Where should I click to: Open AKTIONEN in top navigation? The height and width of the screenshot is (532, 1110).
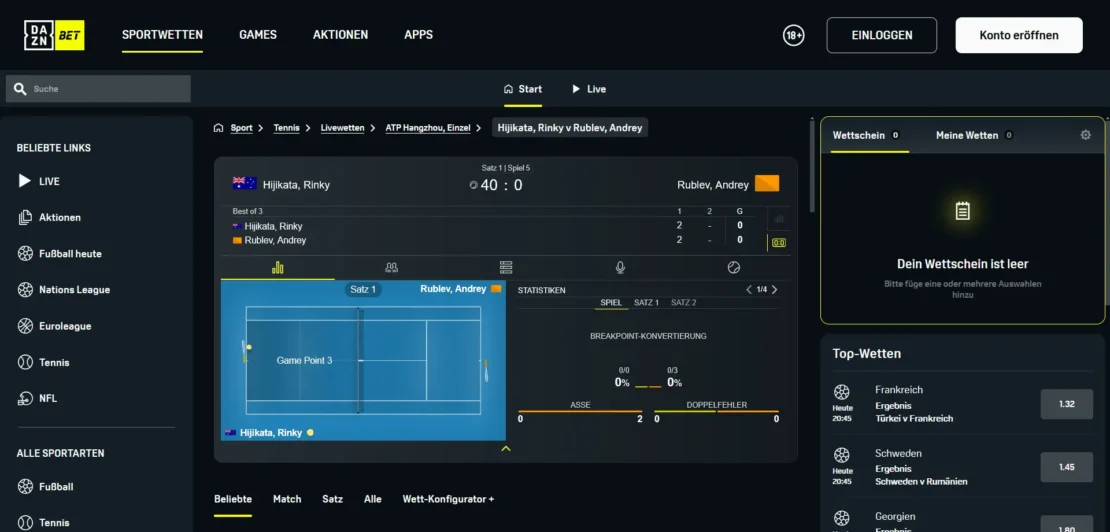pos(341,35)
